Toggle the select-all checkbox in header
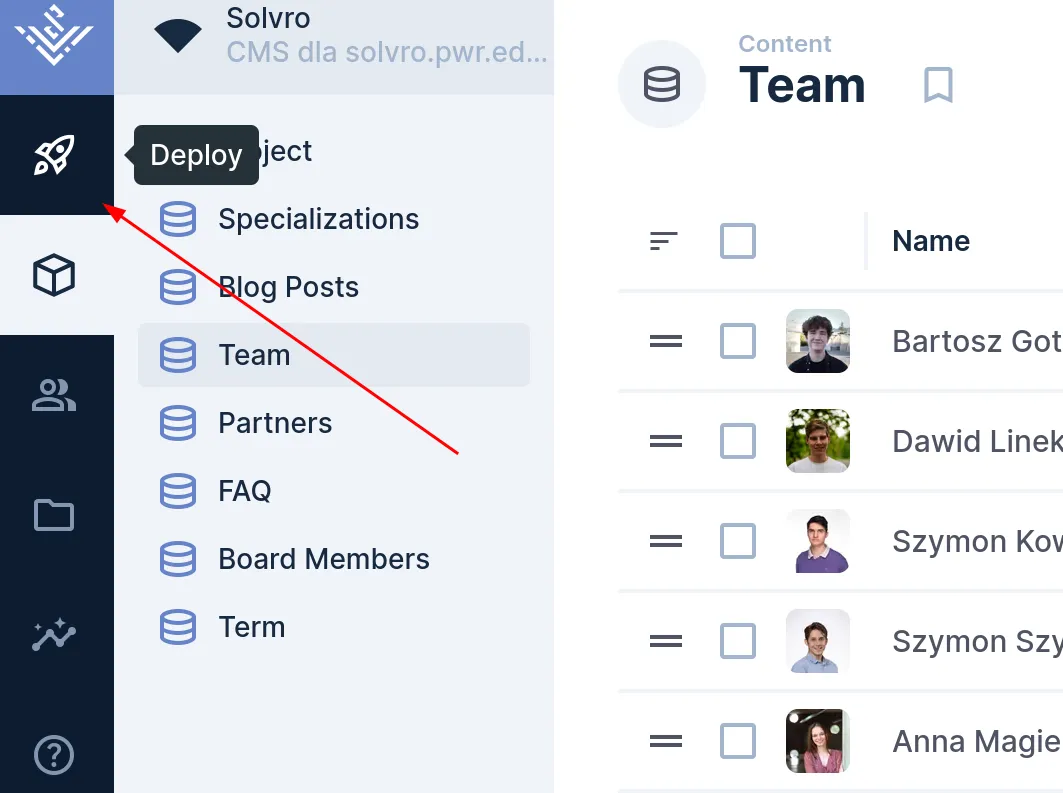The width and height of the screenshot is (1063, 793). tap(738, 241)
